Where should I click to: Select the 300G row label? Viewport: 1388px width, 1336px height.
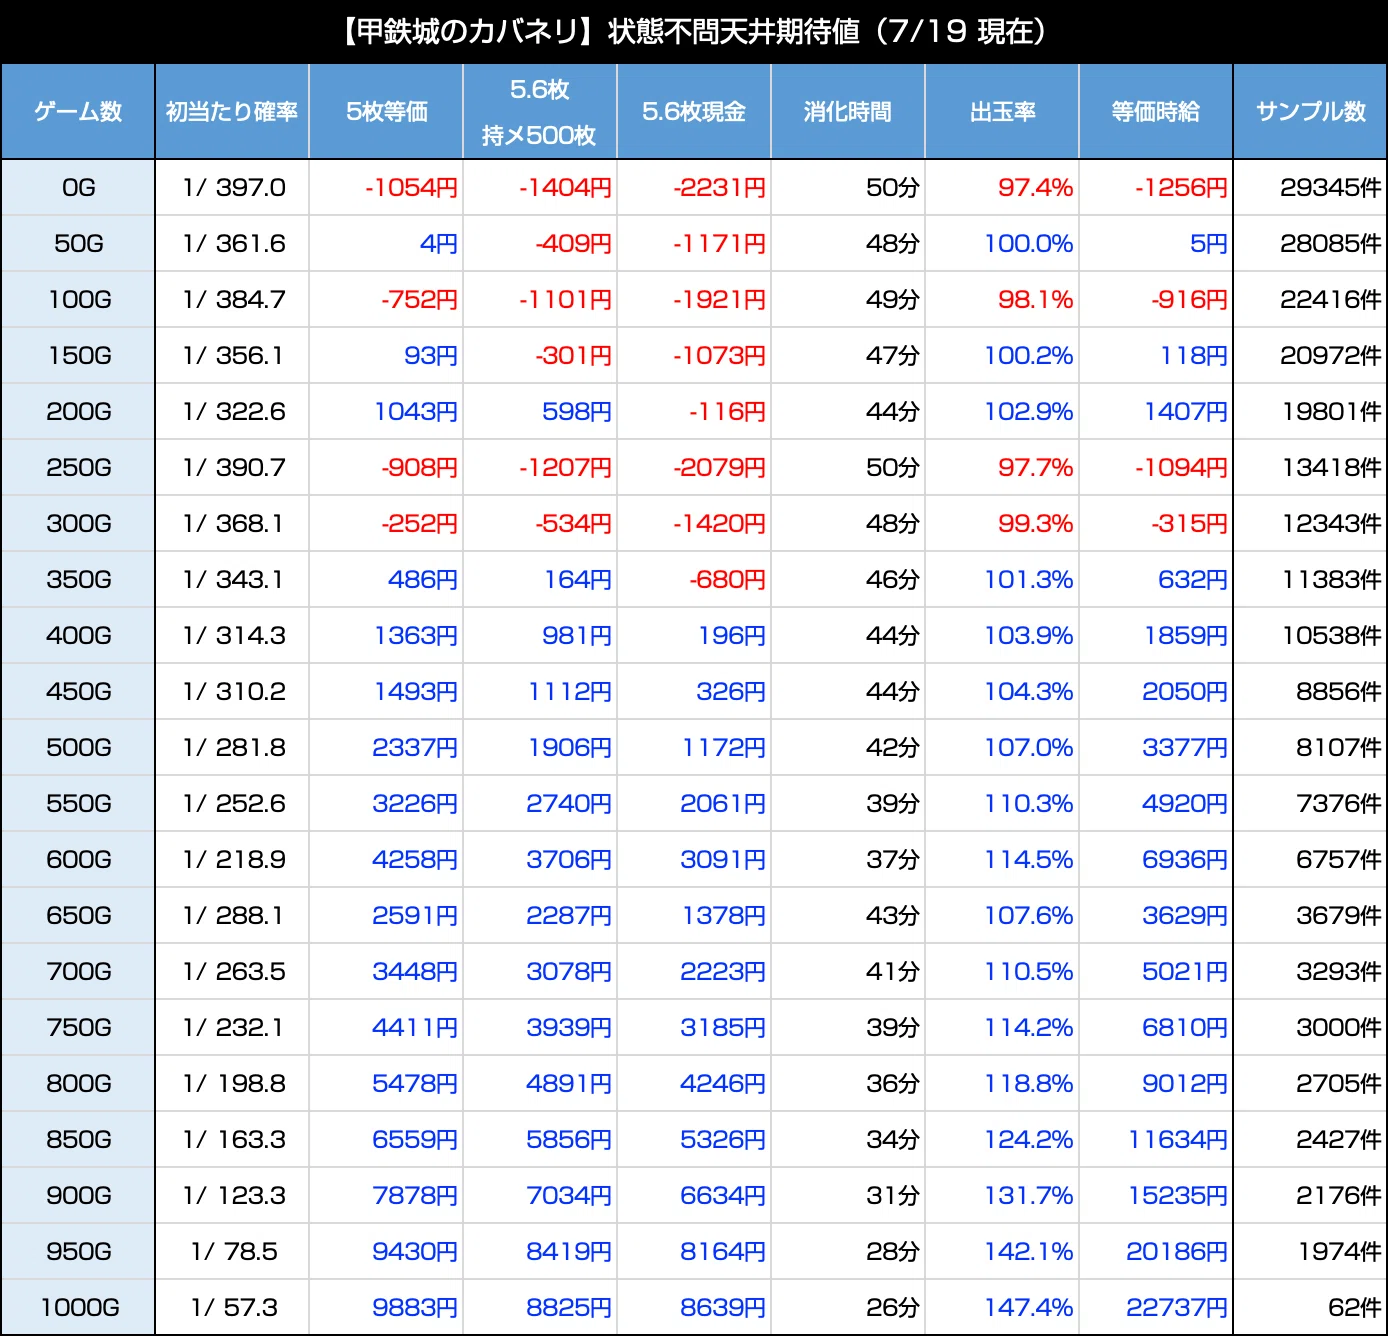(78, 523)
